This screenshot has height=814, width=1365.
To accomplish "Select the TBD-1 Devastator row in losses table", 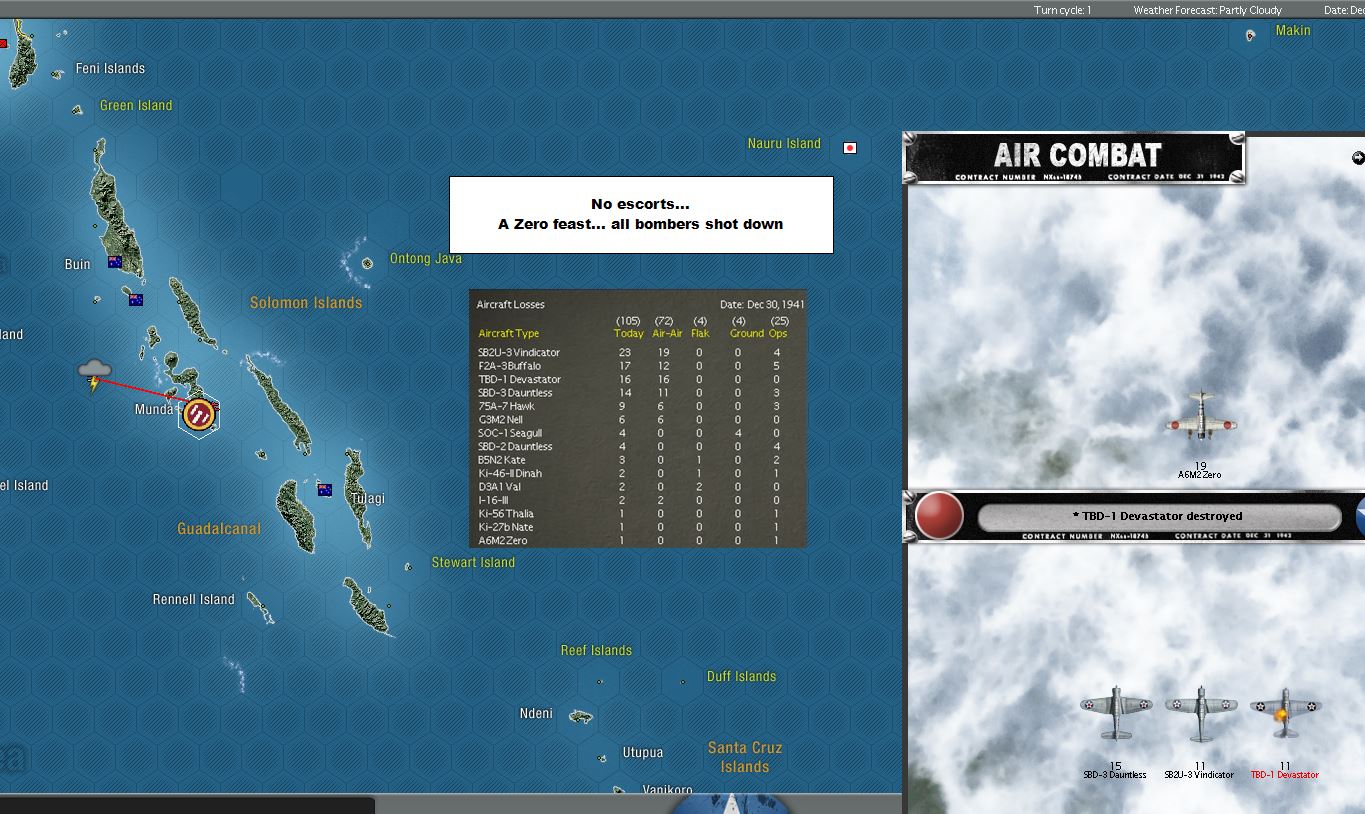I will pyautogui.click(x=638, y=379).
